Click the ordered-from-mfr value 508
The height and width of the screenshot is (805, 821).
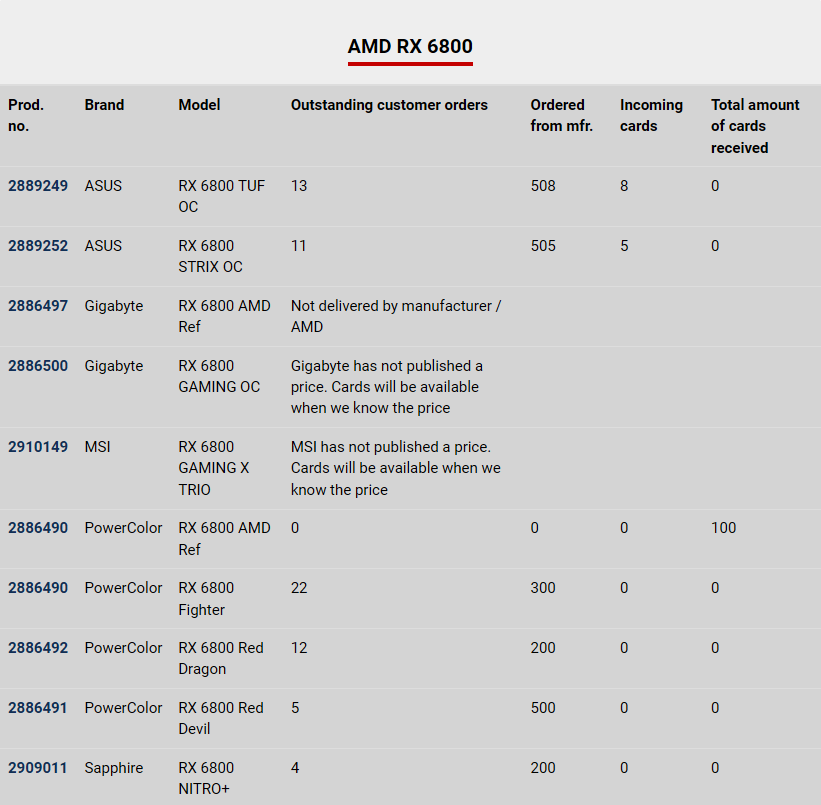(x=542, y=186)
